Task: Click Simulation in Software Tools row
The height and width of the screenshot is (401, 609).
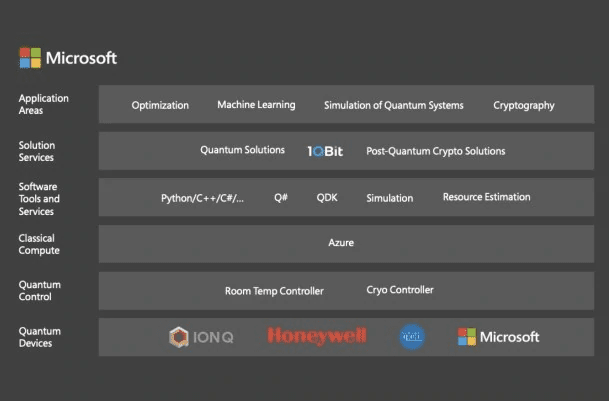Action: [390, 198]
